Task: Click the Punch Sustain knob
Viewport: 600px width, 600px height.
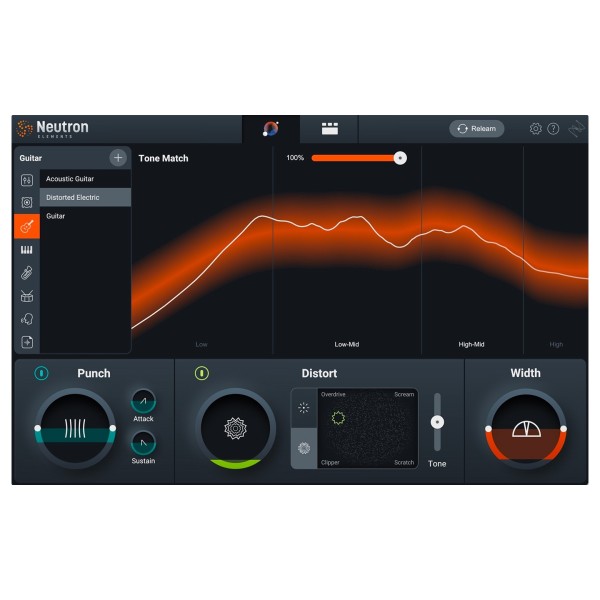Action: coord(143,443)
